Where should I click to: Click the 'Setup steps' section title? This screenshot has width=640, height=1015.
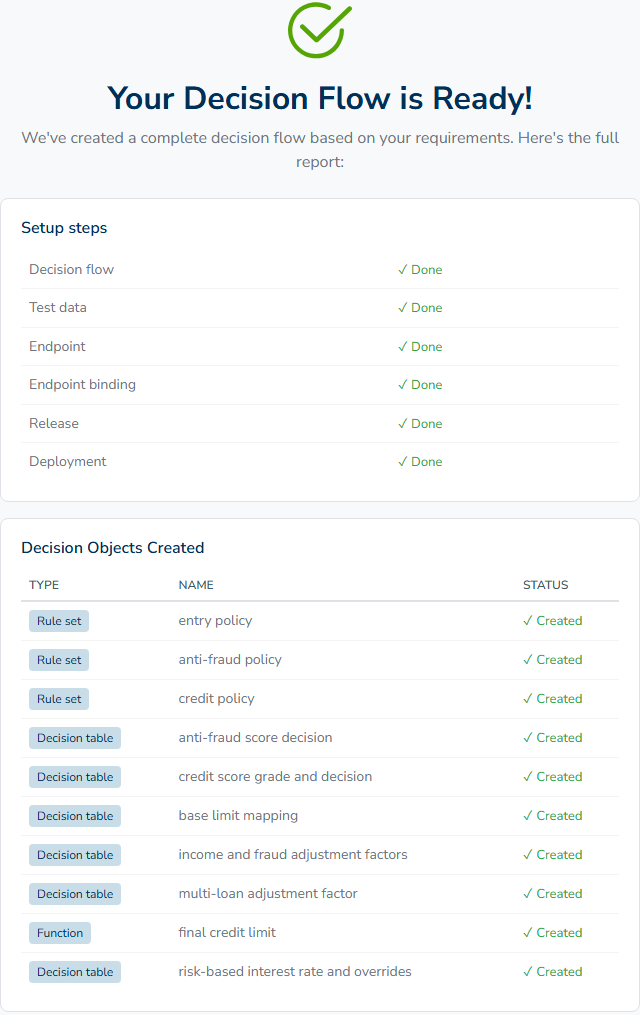coord(64,228)
